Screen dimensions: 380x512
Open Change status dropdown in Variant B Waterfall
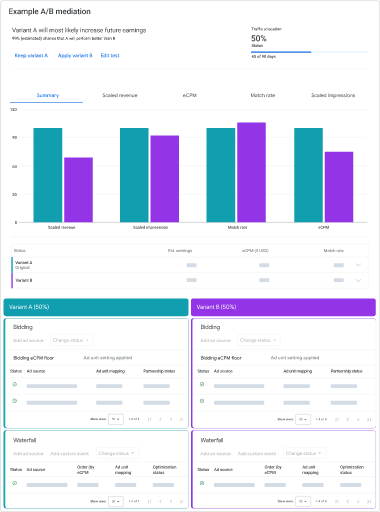coord(305,453)
